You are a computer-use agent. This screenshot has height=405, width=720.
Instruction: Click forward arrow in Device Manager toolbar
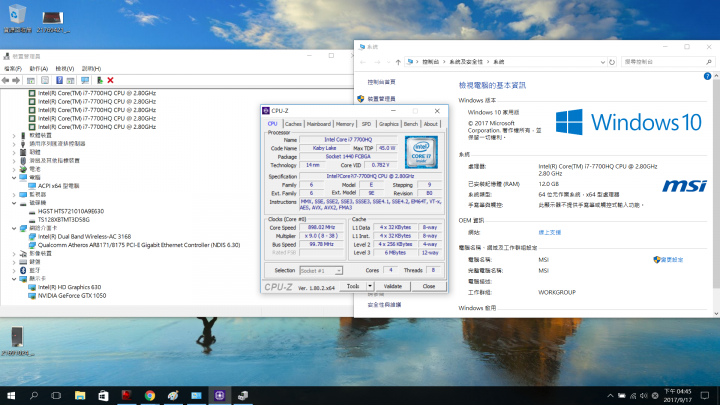[x=16, y=80]
